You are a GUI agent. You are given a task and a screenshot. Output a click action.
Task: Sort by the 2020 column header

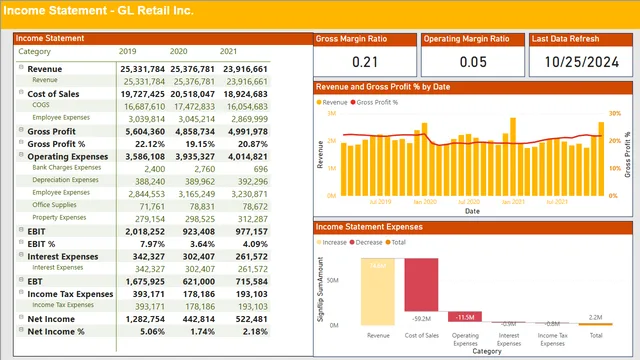(x=178, y=51)
